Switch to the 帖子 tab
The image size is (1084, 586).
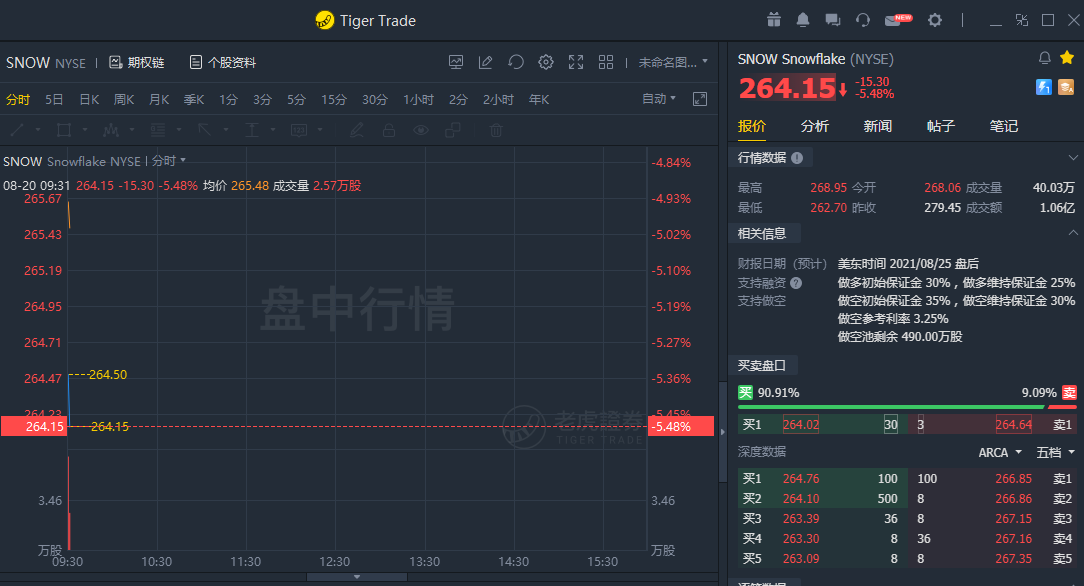tap(940, 126)
